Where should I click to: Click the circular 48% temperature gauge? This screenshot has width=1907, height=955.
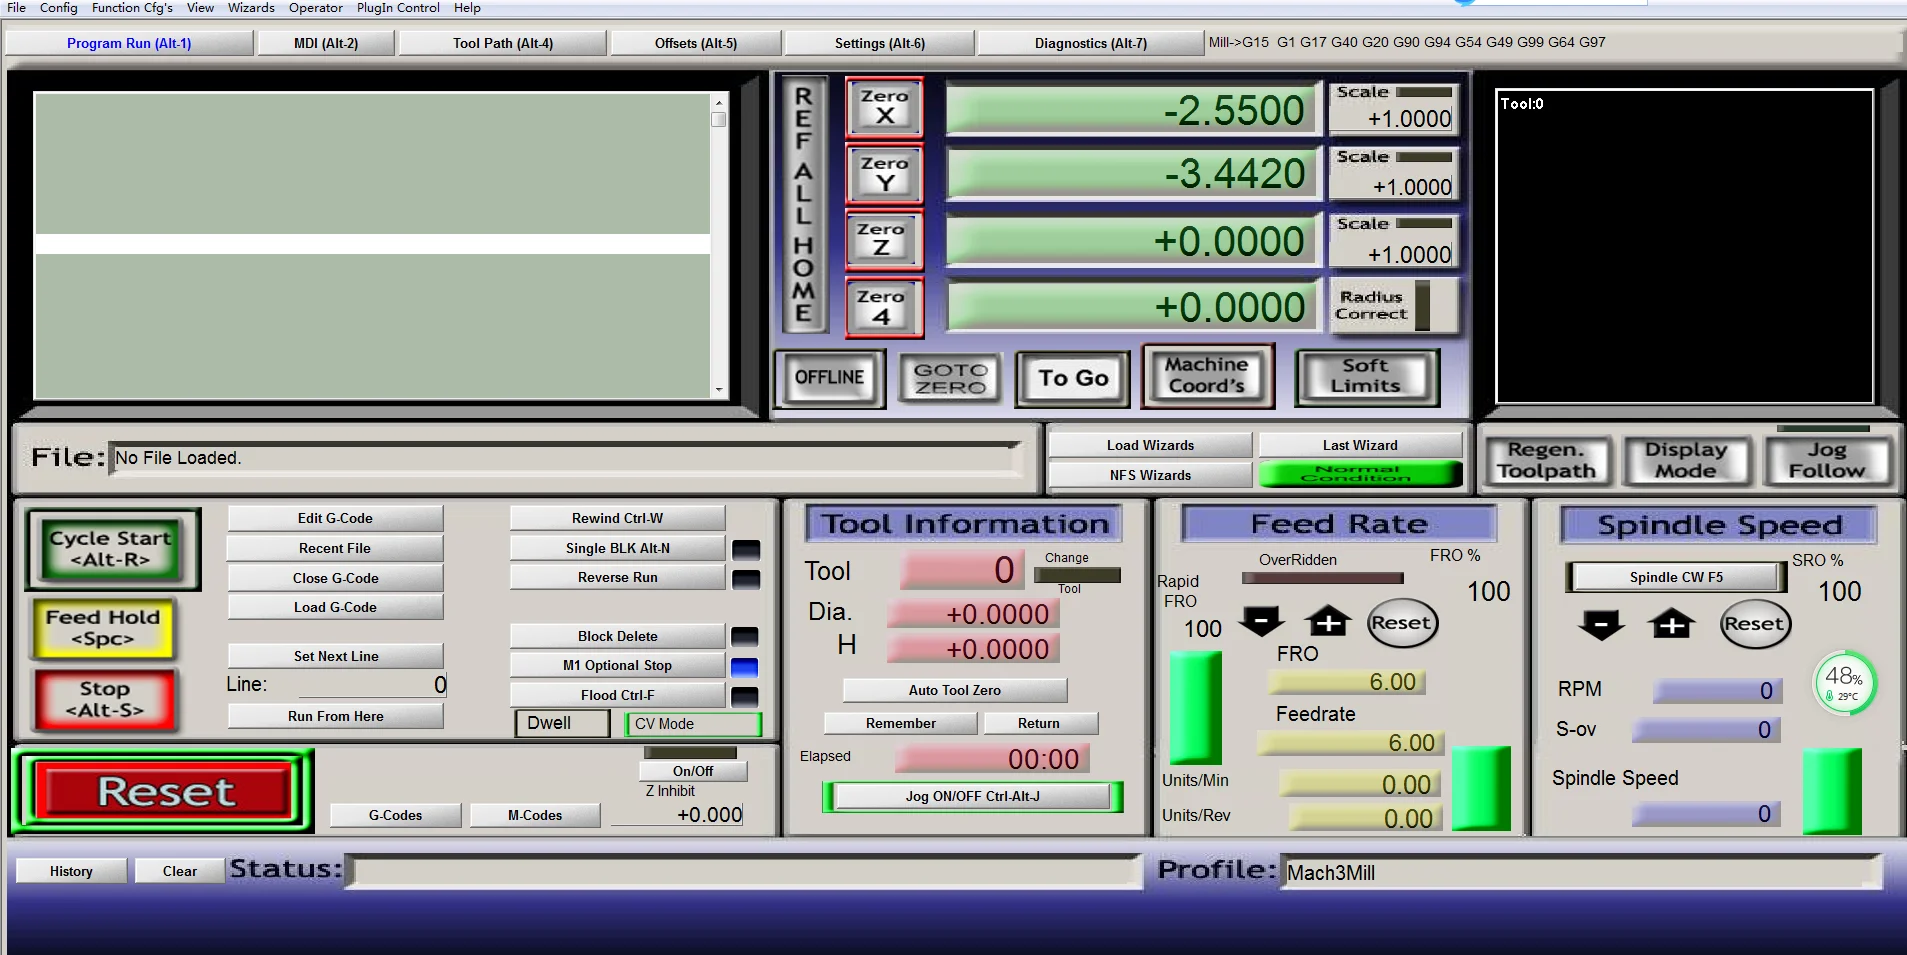[1845, 684]
